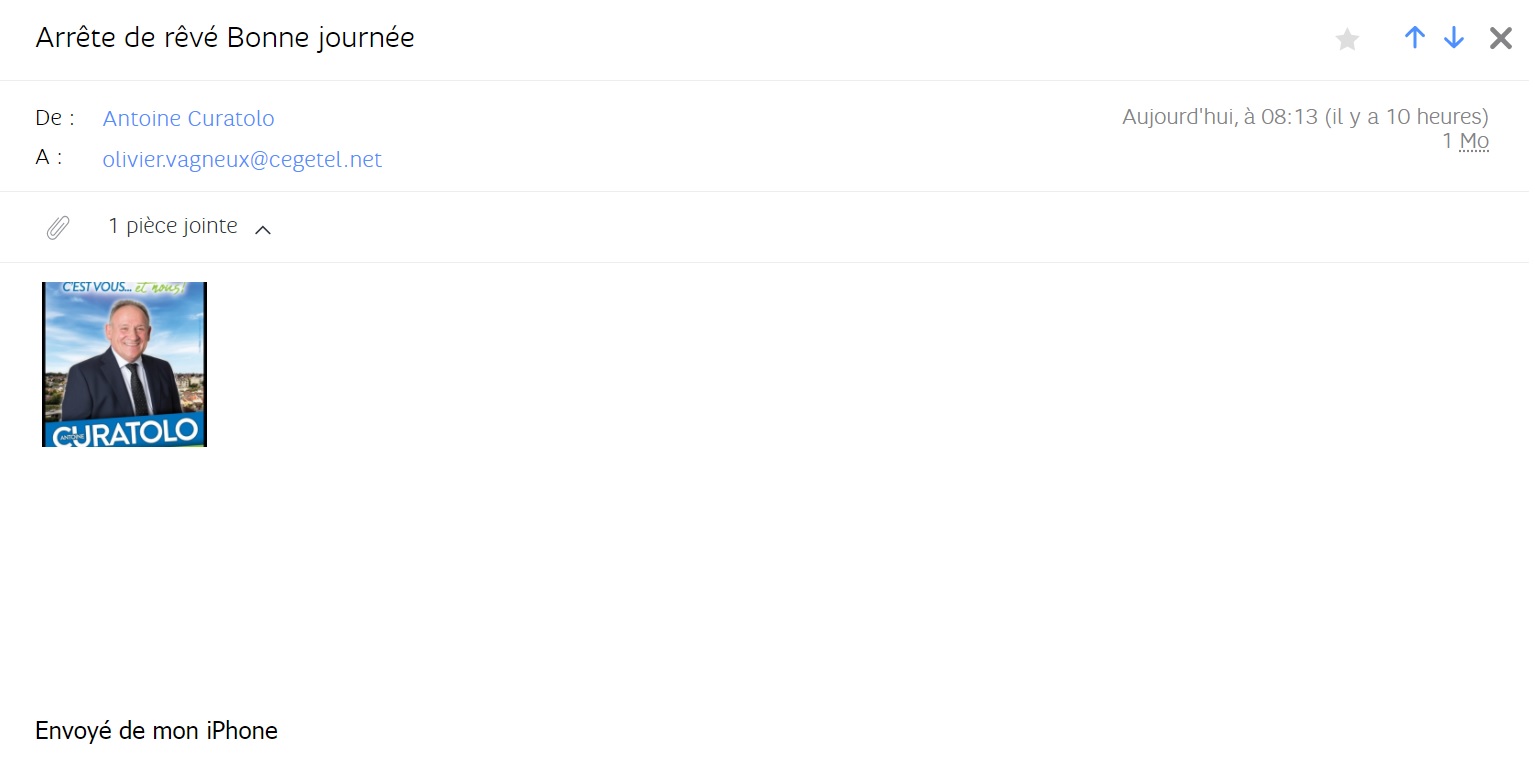Open the Curatolo poster attachment thumbnail
Screen dimensions: 1535x764
point(124,364)
